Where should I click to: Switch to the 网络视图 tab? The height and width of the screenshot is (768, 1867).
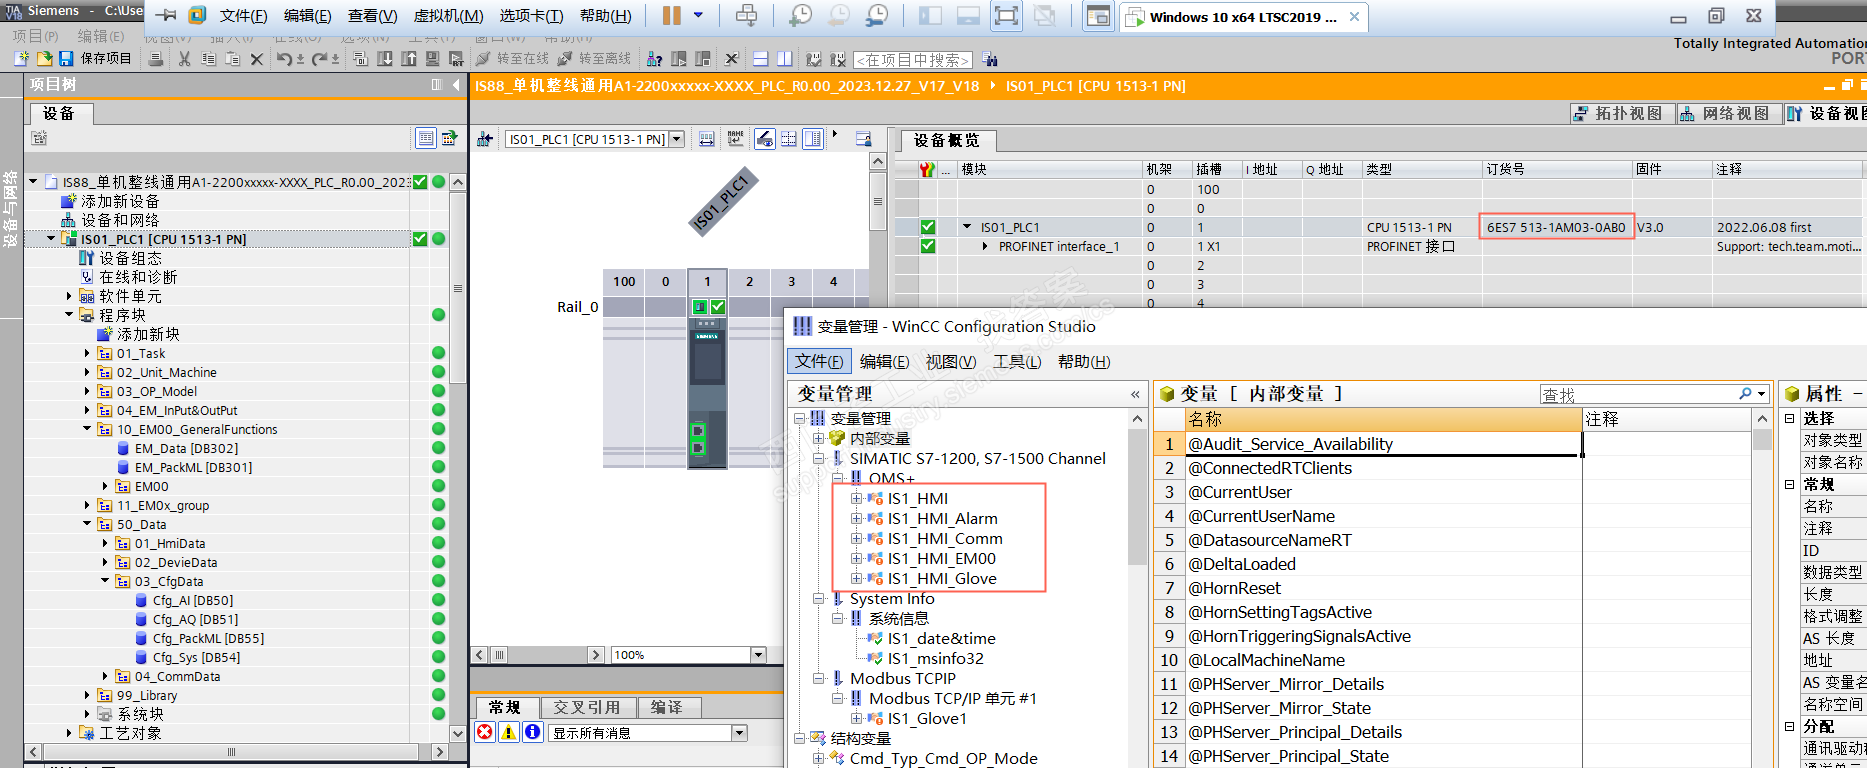1727,113
